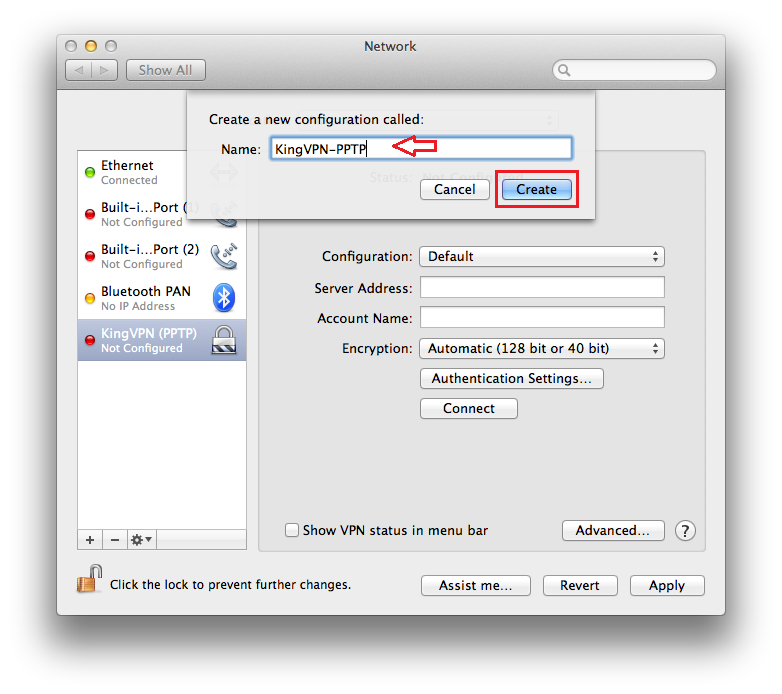The image size is (782, 694).
Task: Click the toolbar search field
Action: (x=634, y=70)
